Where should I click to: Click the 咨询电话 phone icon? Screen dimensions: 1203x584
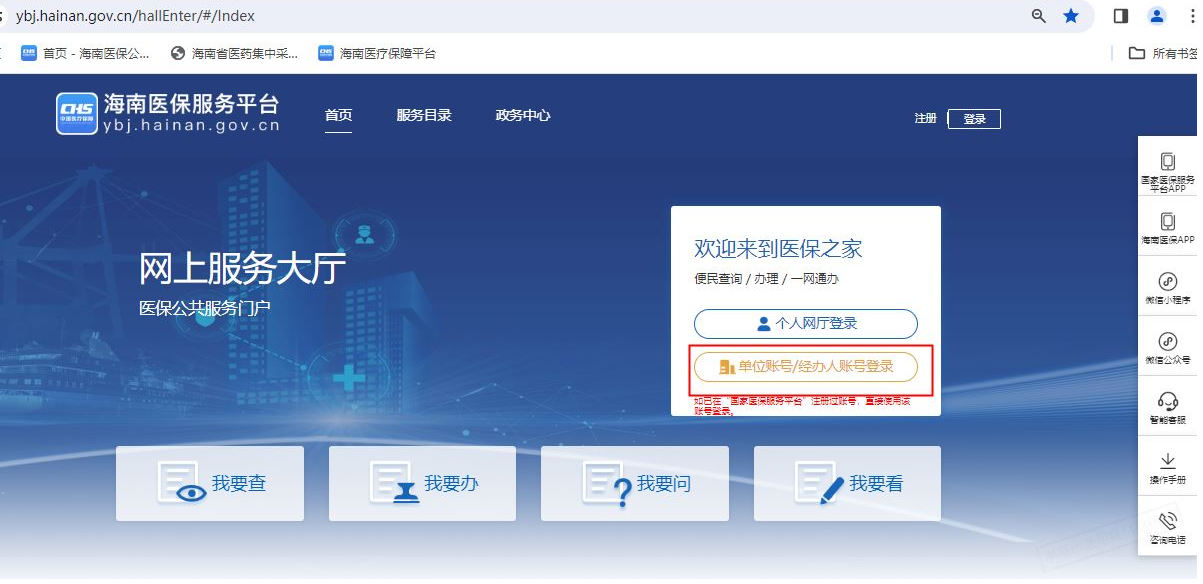pyautogui.click(x=1167, y=521)
